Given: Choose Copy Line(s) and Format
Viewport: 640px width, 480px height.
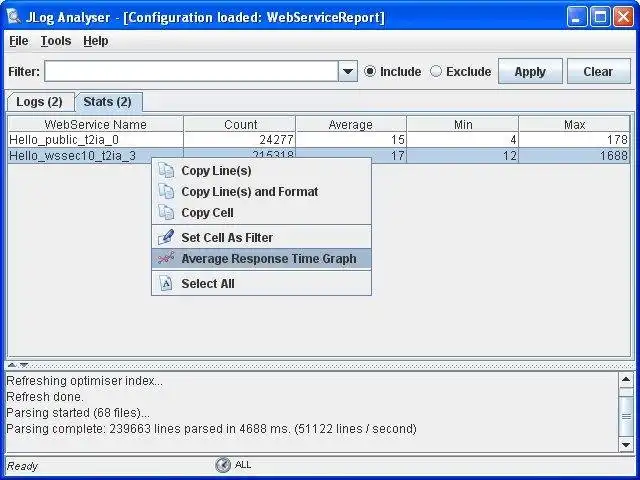Looking at the screenshot, I should (x=261, y=192).
